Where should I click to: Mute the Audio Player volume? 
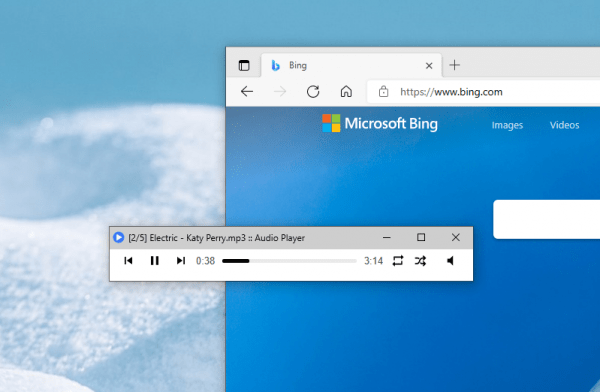450,261
